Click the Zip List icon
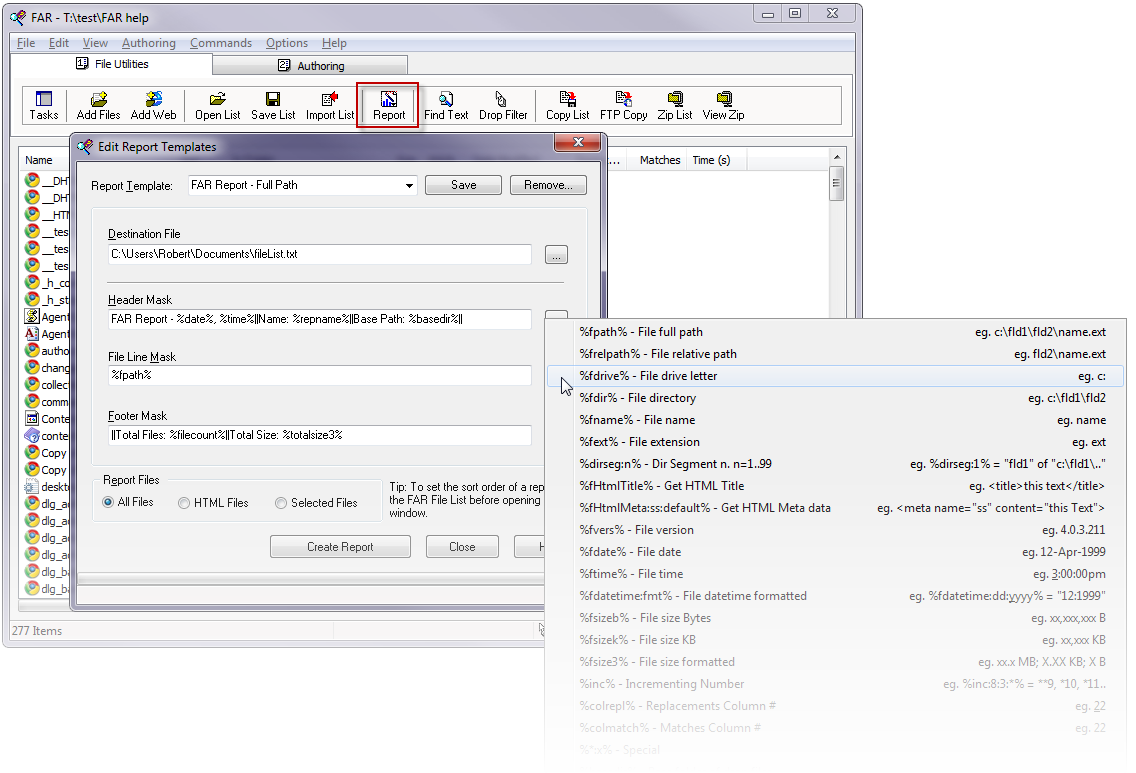1136x773 pixels. (x=675, y=105)
